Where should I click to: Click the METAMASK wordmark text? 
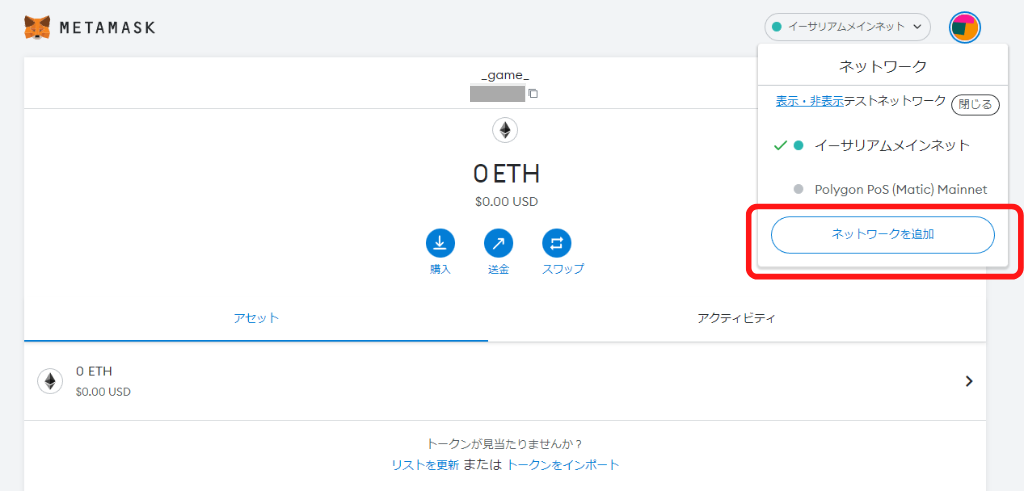click(x=107, y=28)
